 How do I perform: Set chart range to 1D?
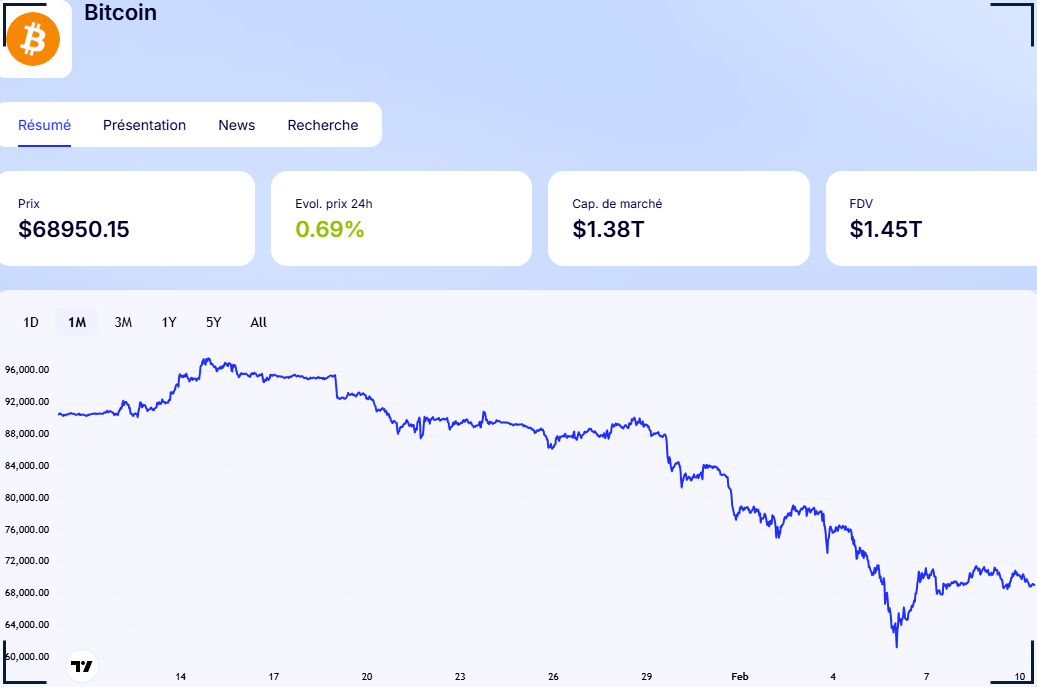pos(31,322)
